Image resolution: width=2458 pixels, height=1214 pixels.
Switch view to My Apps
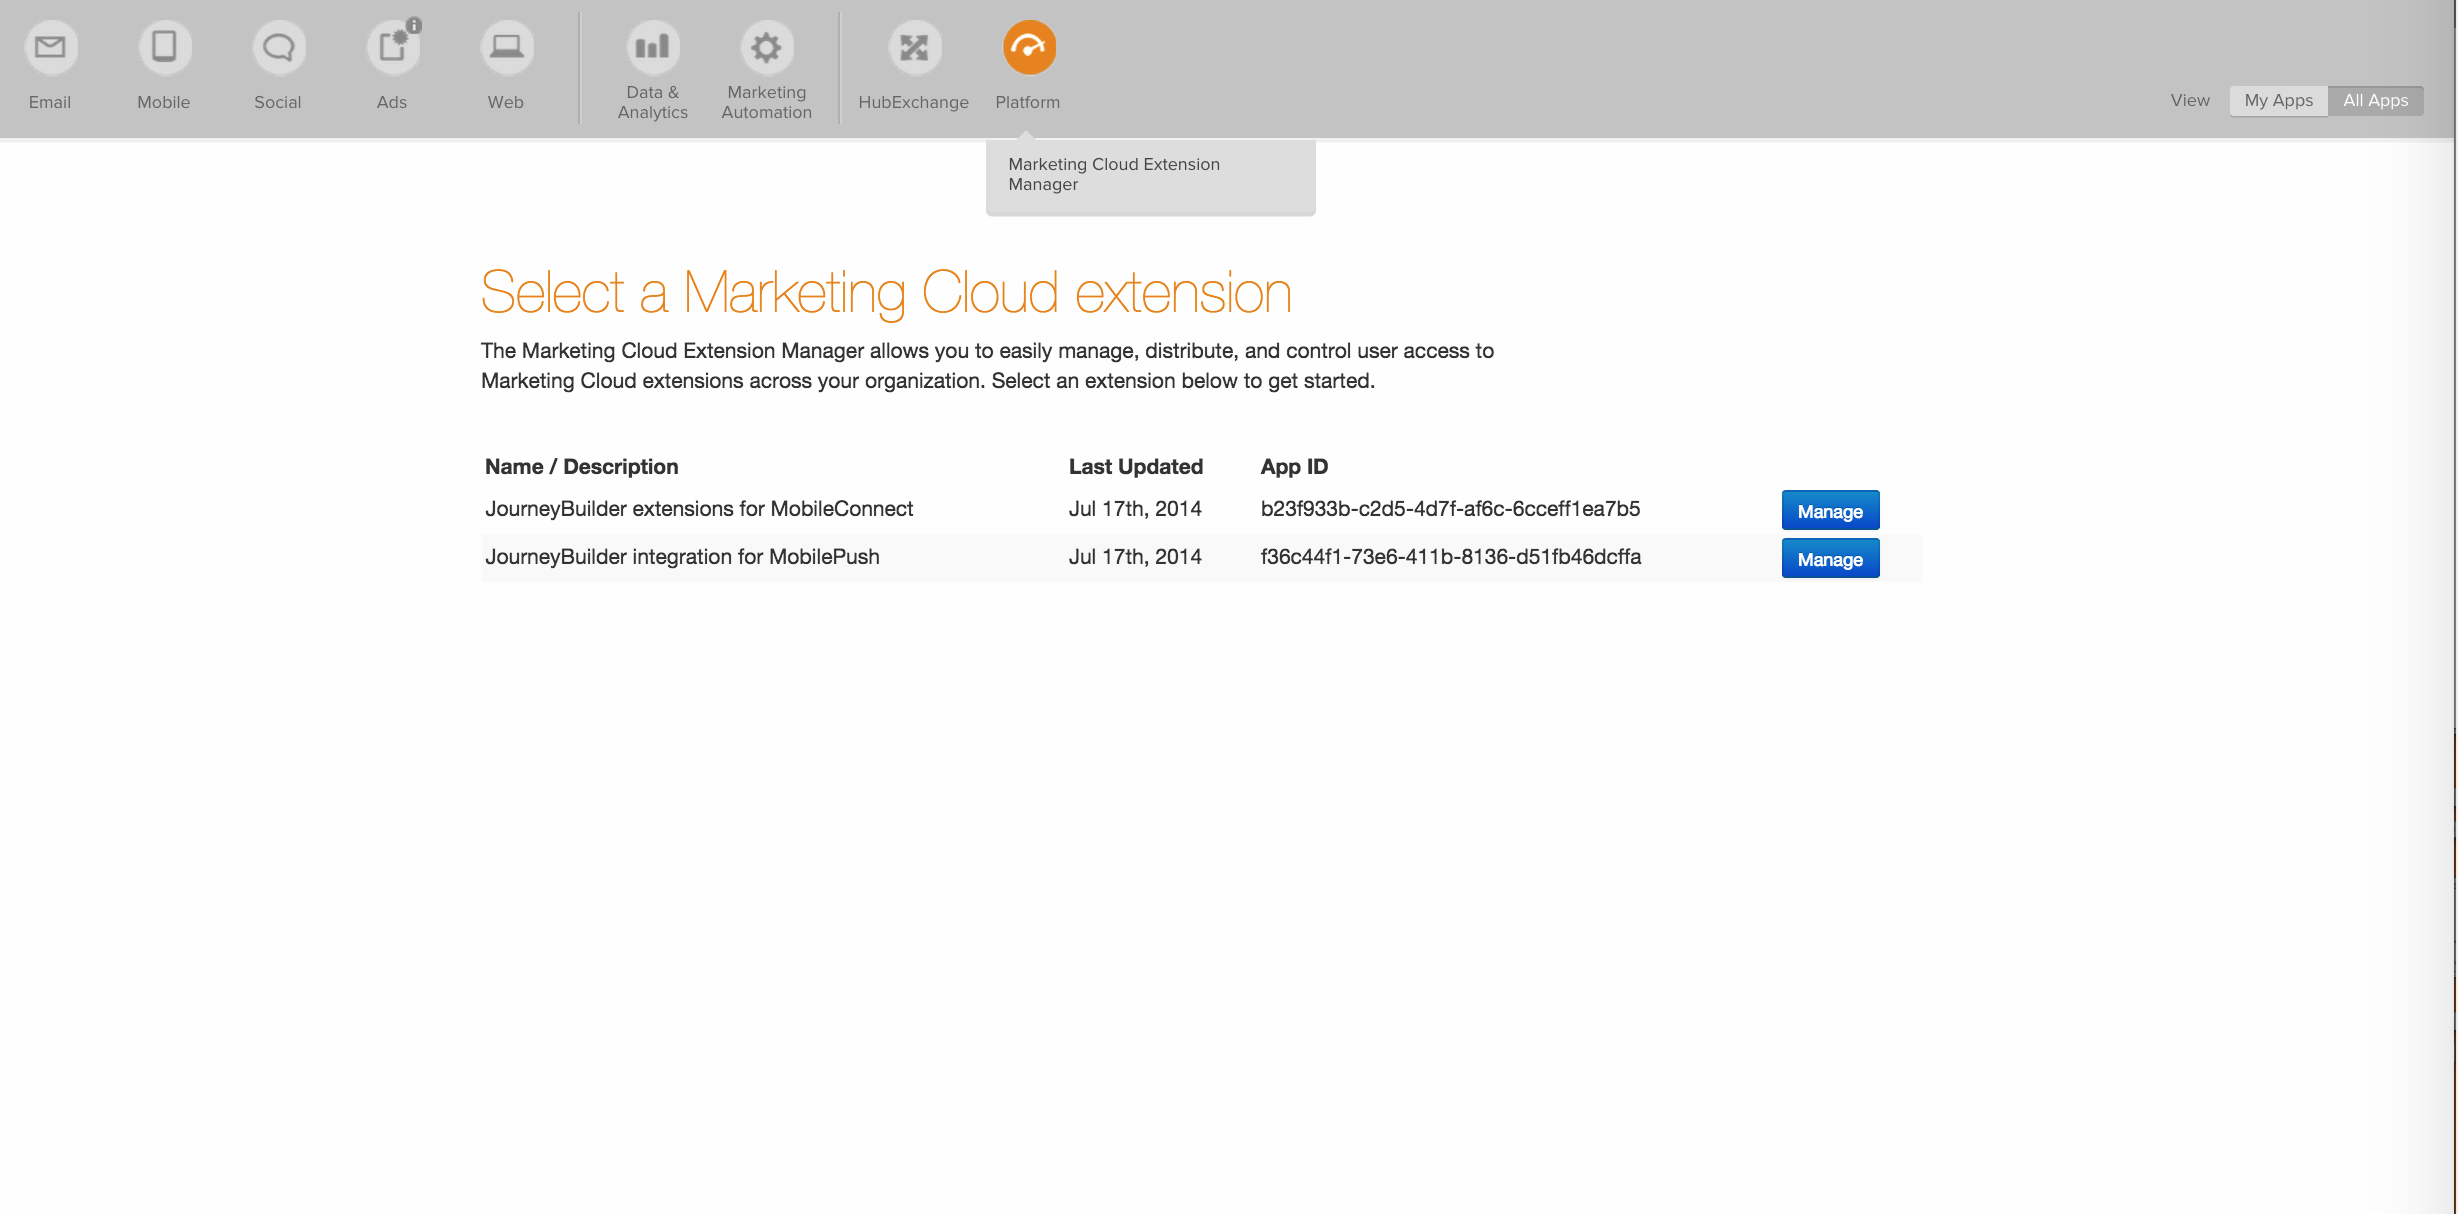(x=2278, y=100)
